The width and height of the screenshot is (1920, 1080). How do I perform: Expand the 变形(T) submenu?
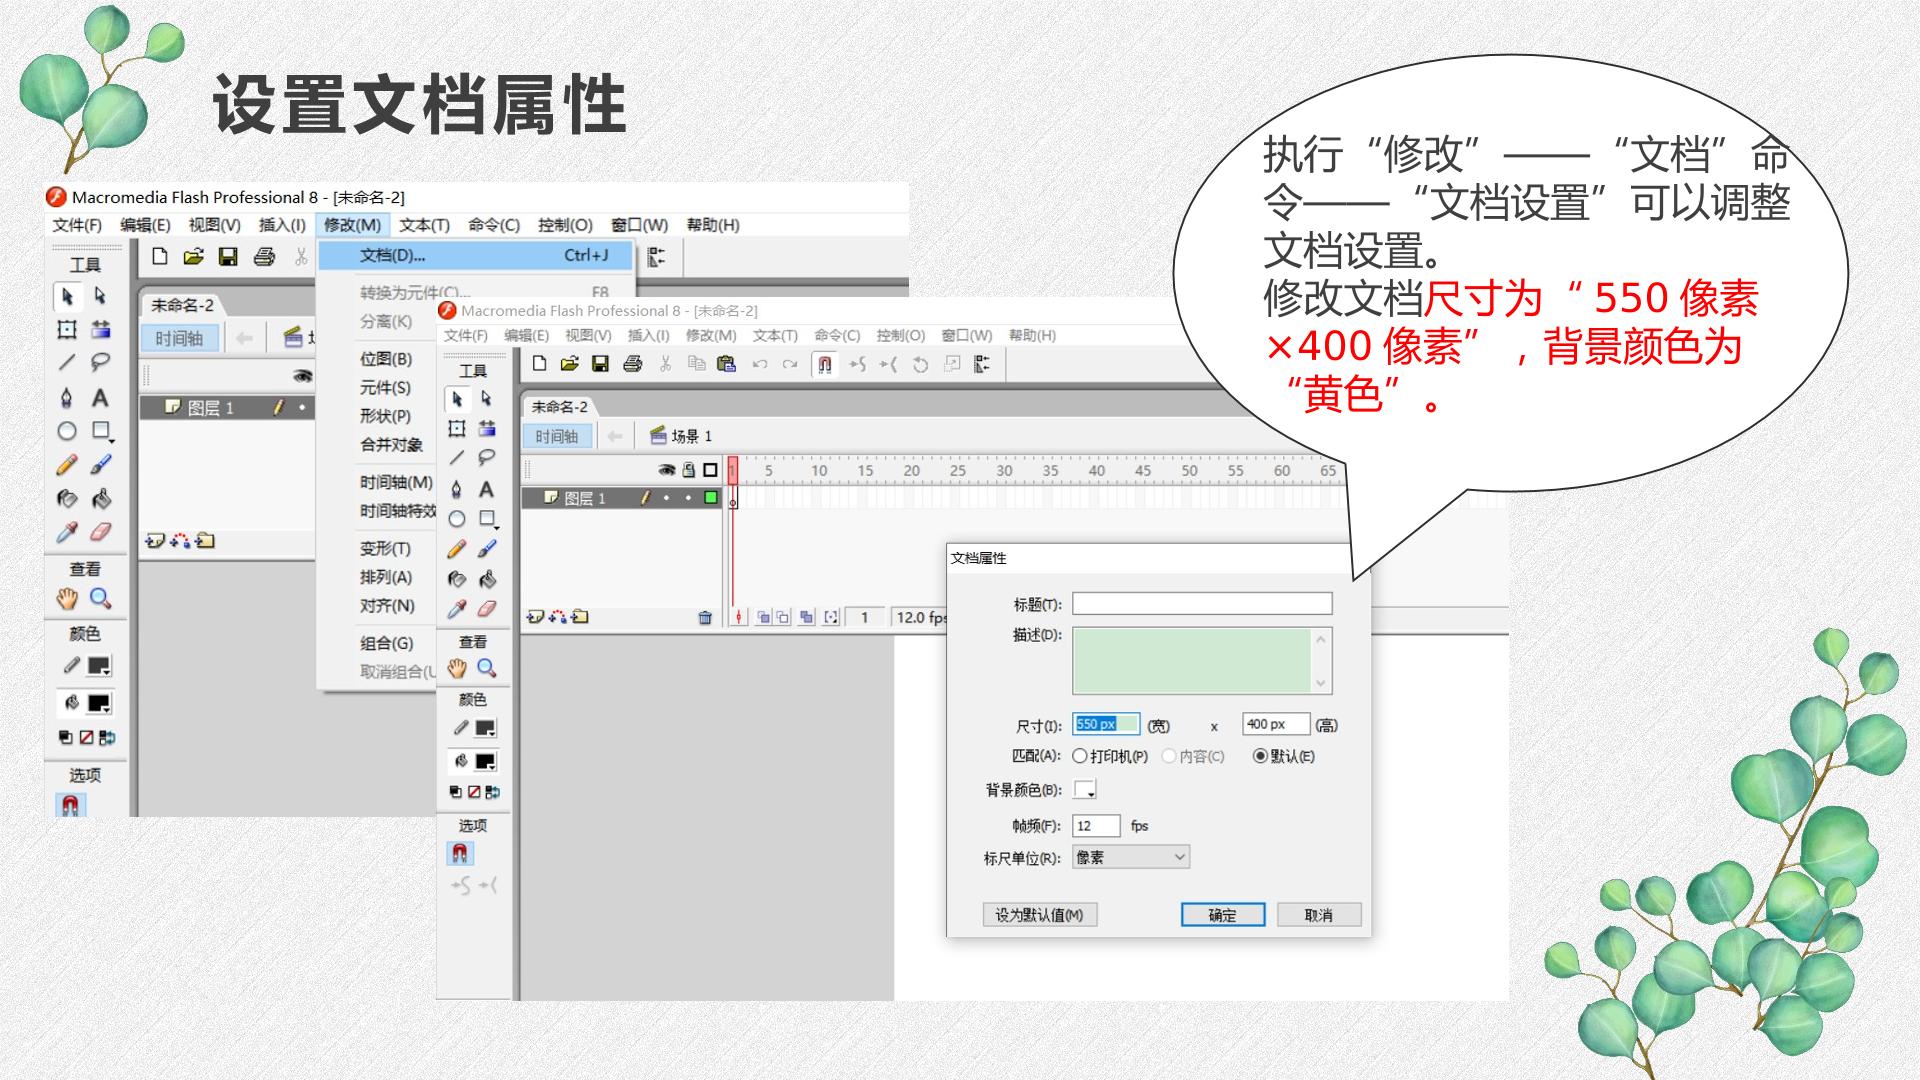point(386,549)
